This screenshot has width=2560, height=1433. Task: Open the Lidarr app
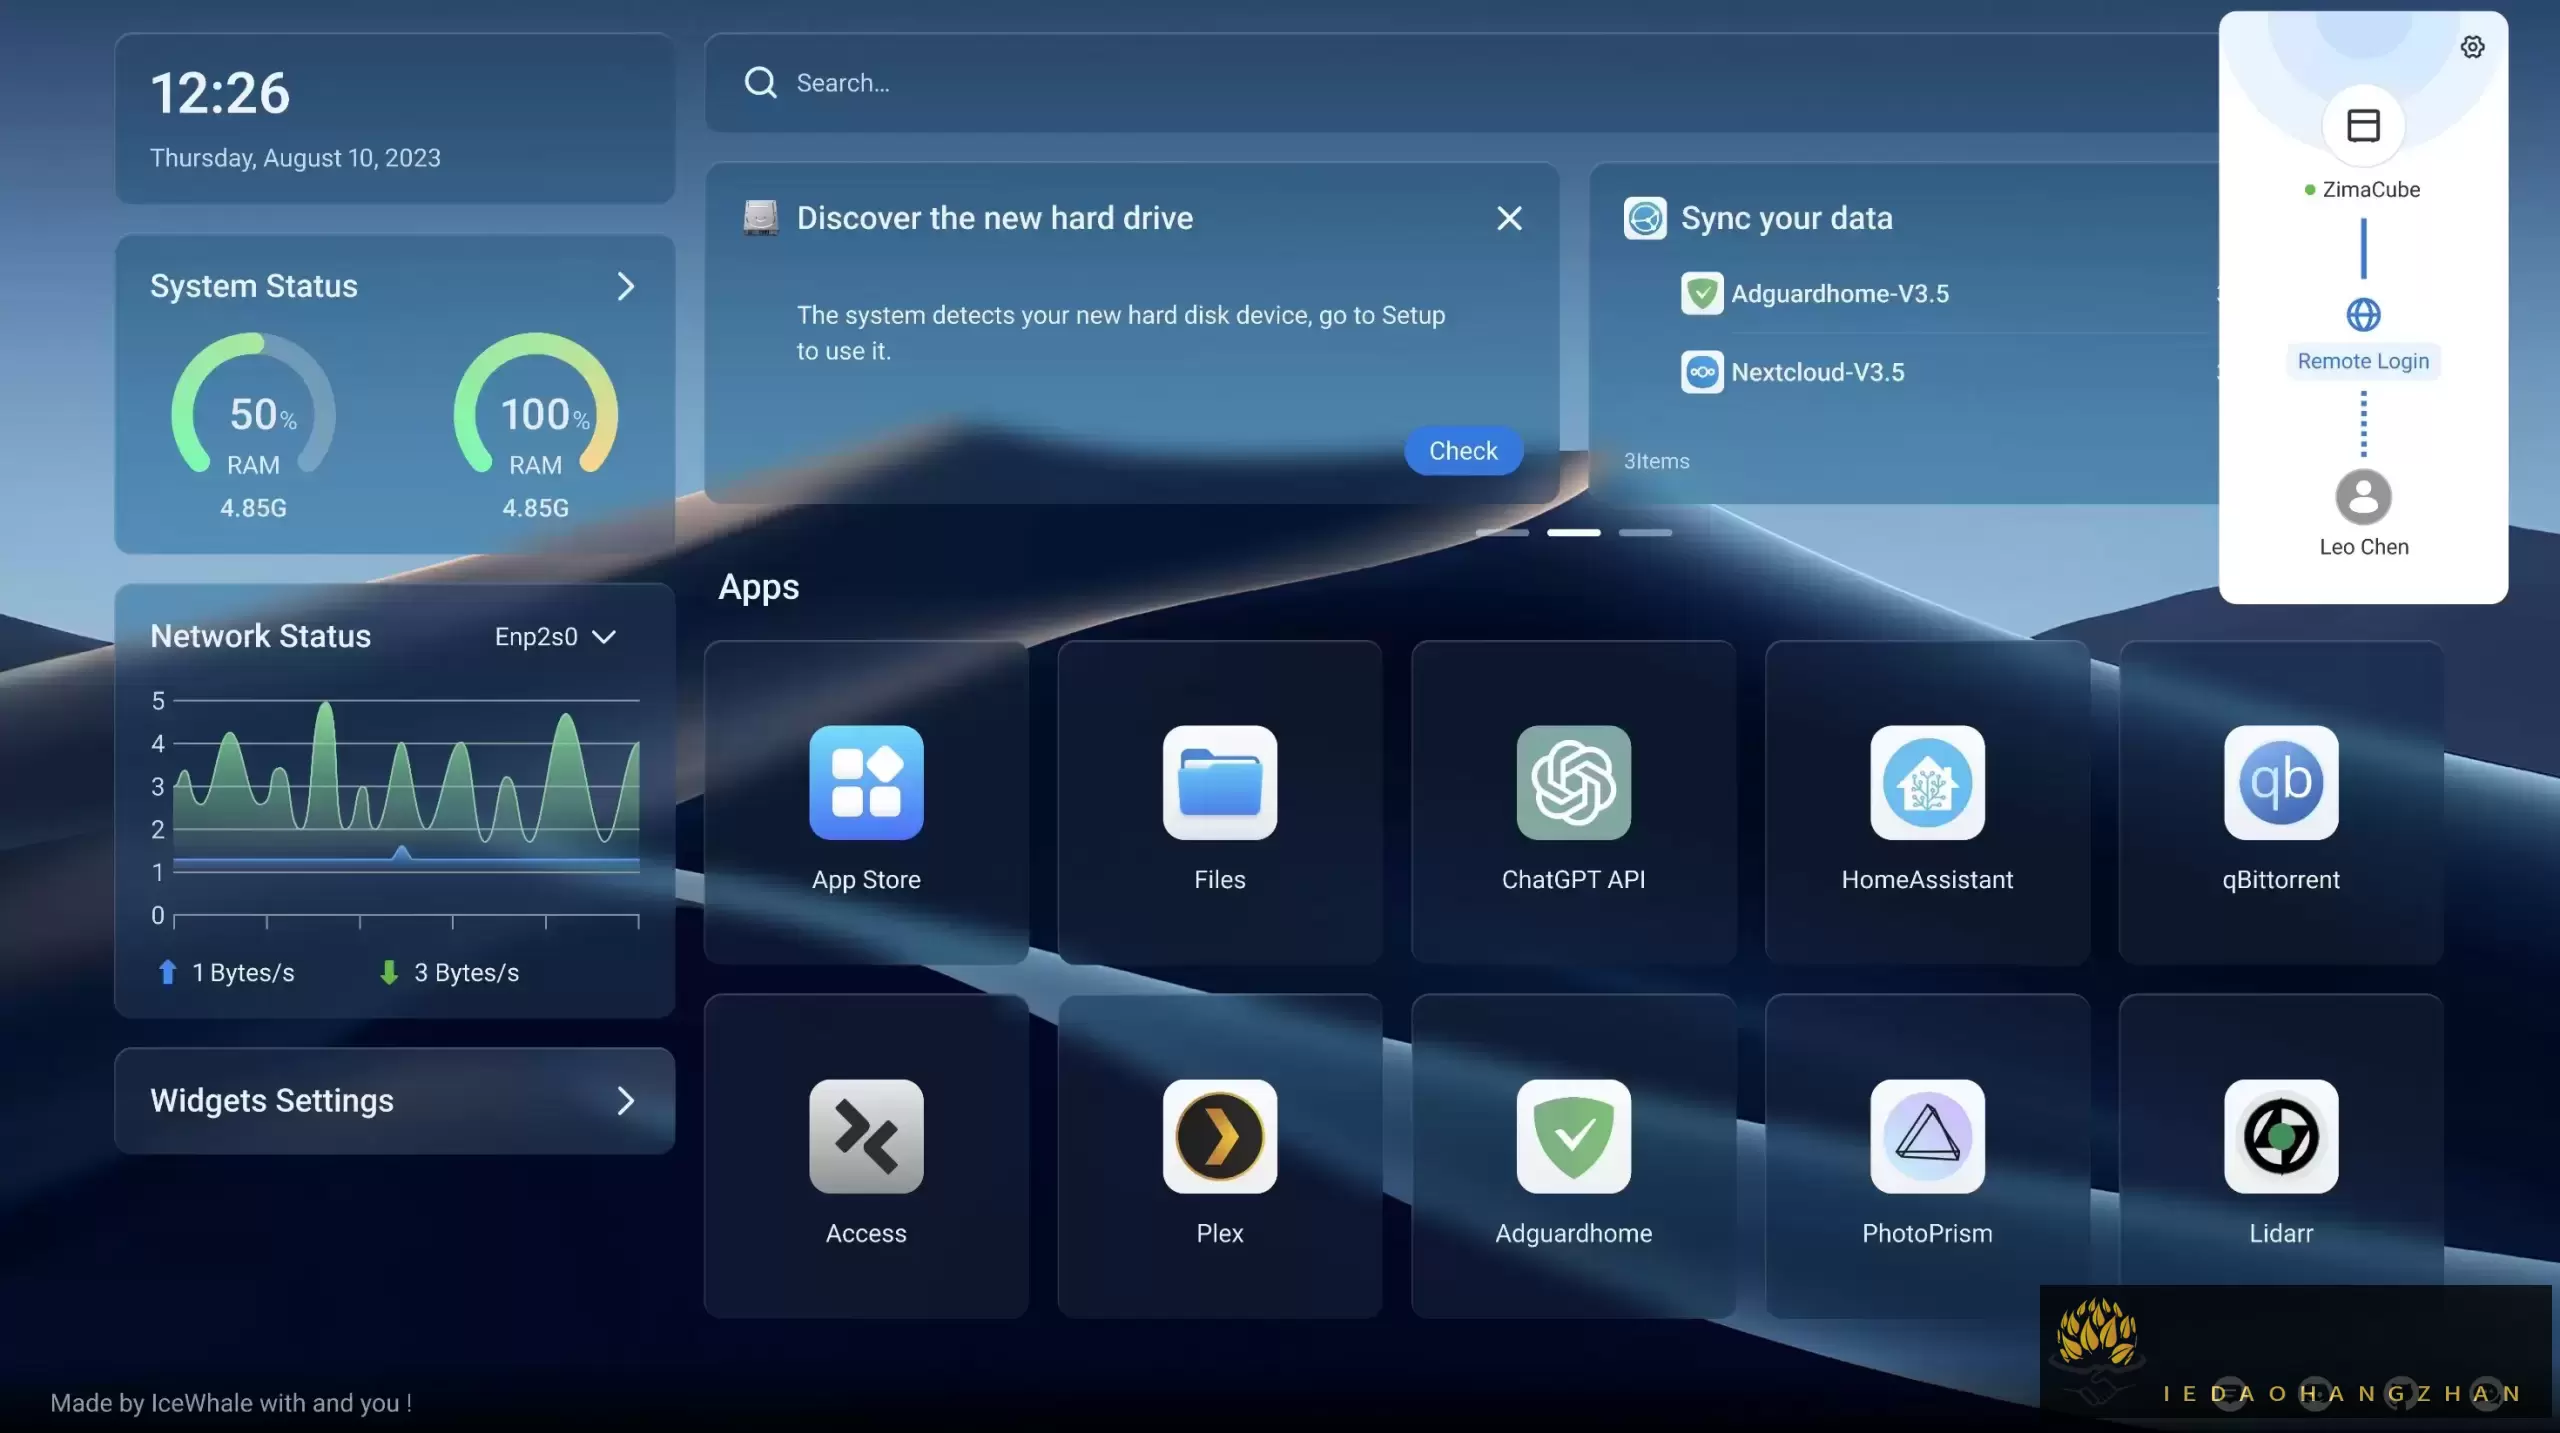click(2281, 1136)
